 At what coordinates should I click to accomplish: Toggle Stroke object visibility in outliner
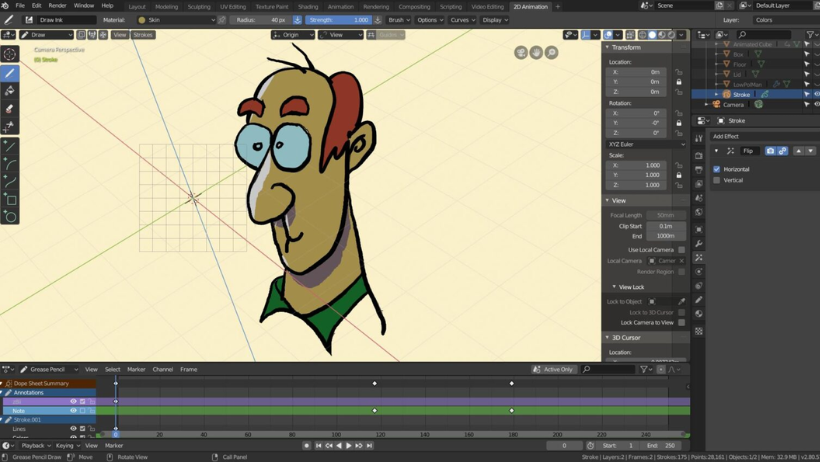click(x=816, y=94)
